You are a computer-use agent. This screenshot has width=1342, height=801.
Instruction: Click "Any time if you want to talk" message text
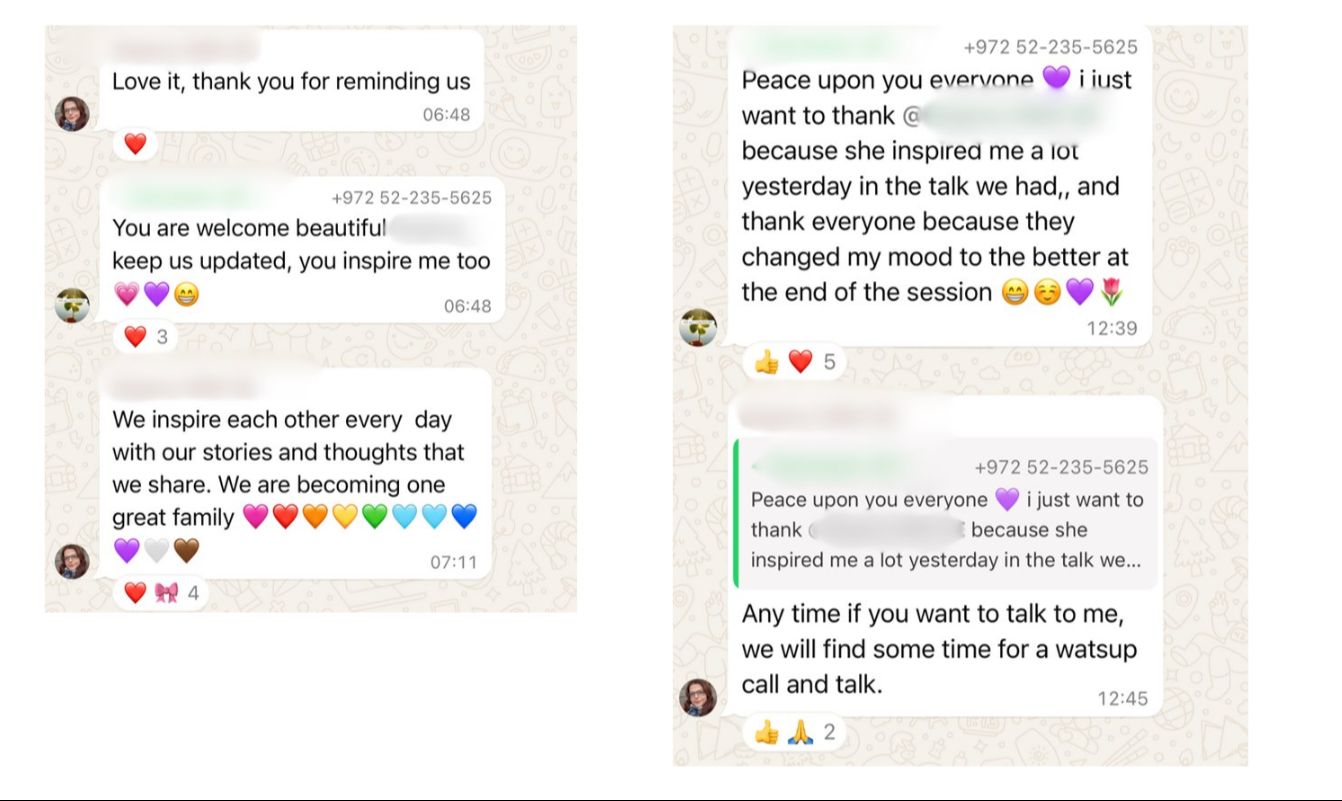[x=938, y=649]
